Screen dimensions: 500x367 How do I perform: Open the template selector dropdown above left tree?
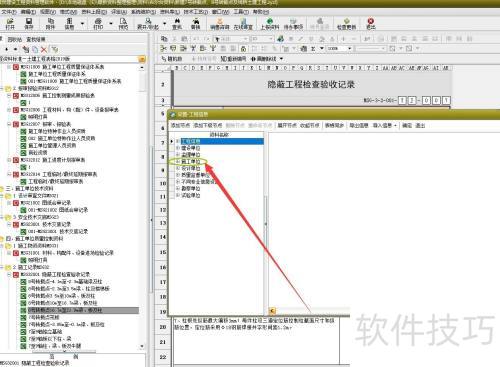coord(142,59)
